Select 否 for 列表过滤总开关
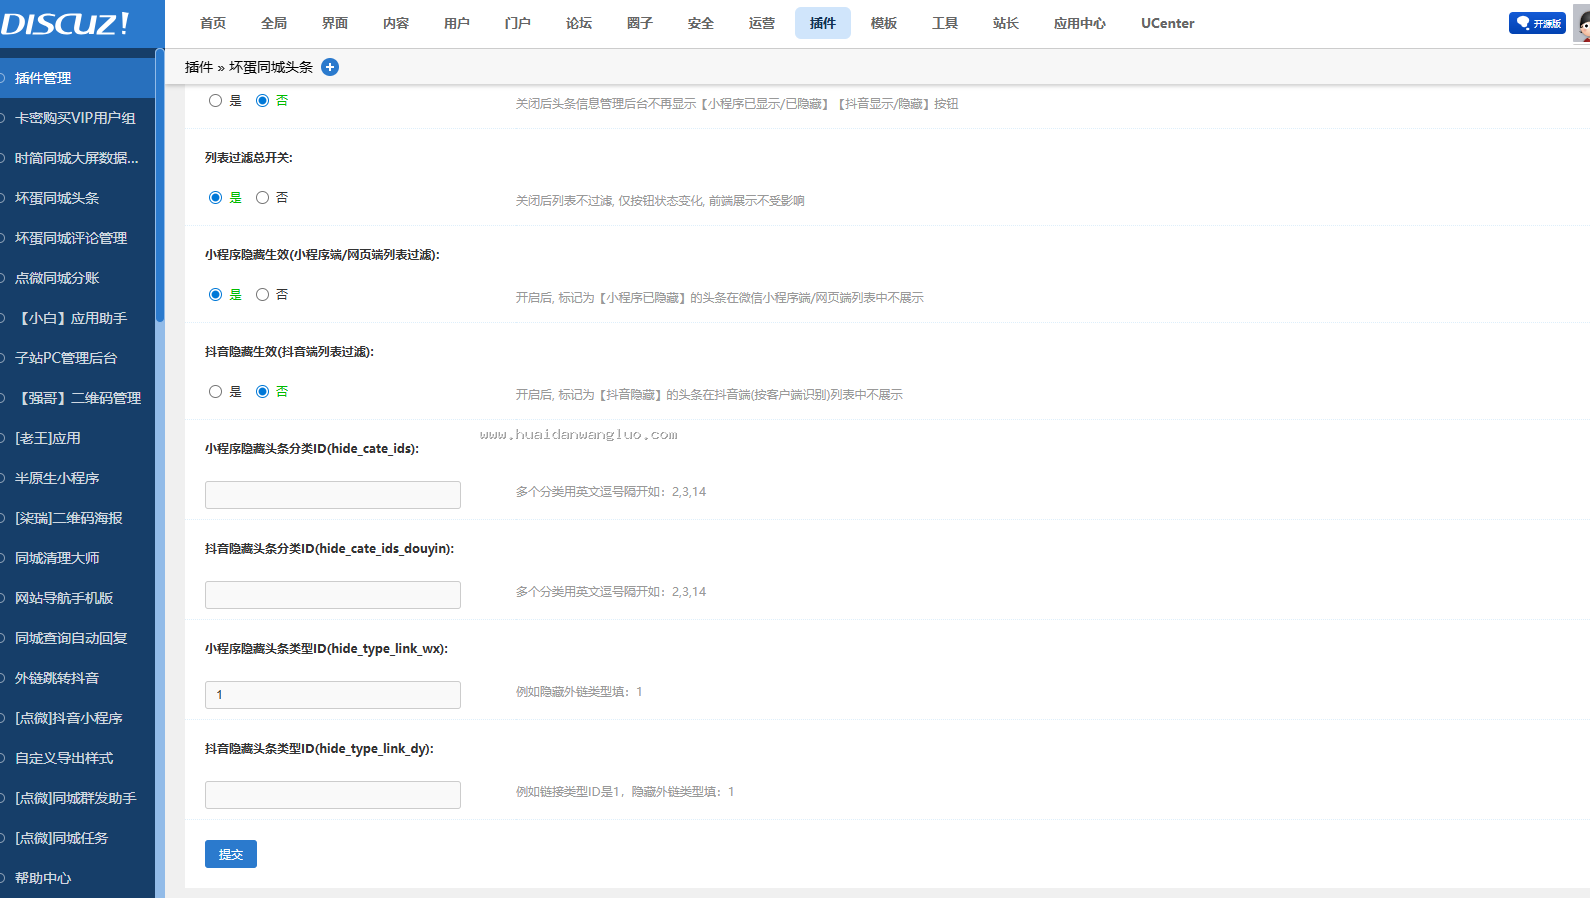Image resolution: width=1590 pixels, height=898 pixels. coord(262,198)
